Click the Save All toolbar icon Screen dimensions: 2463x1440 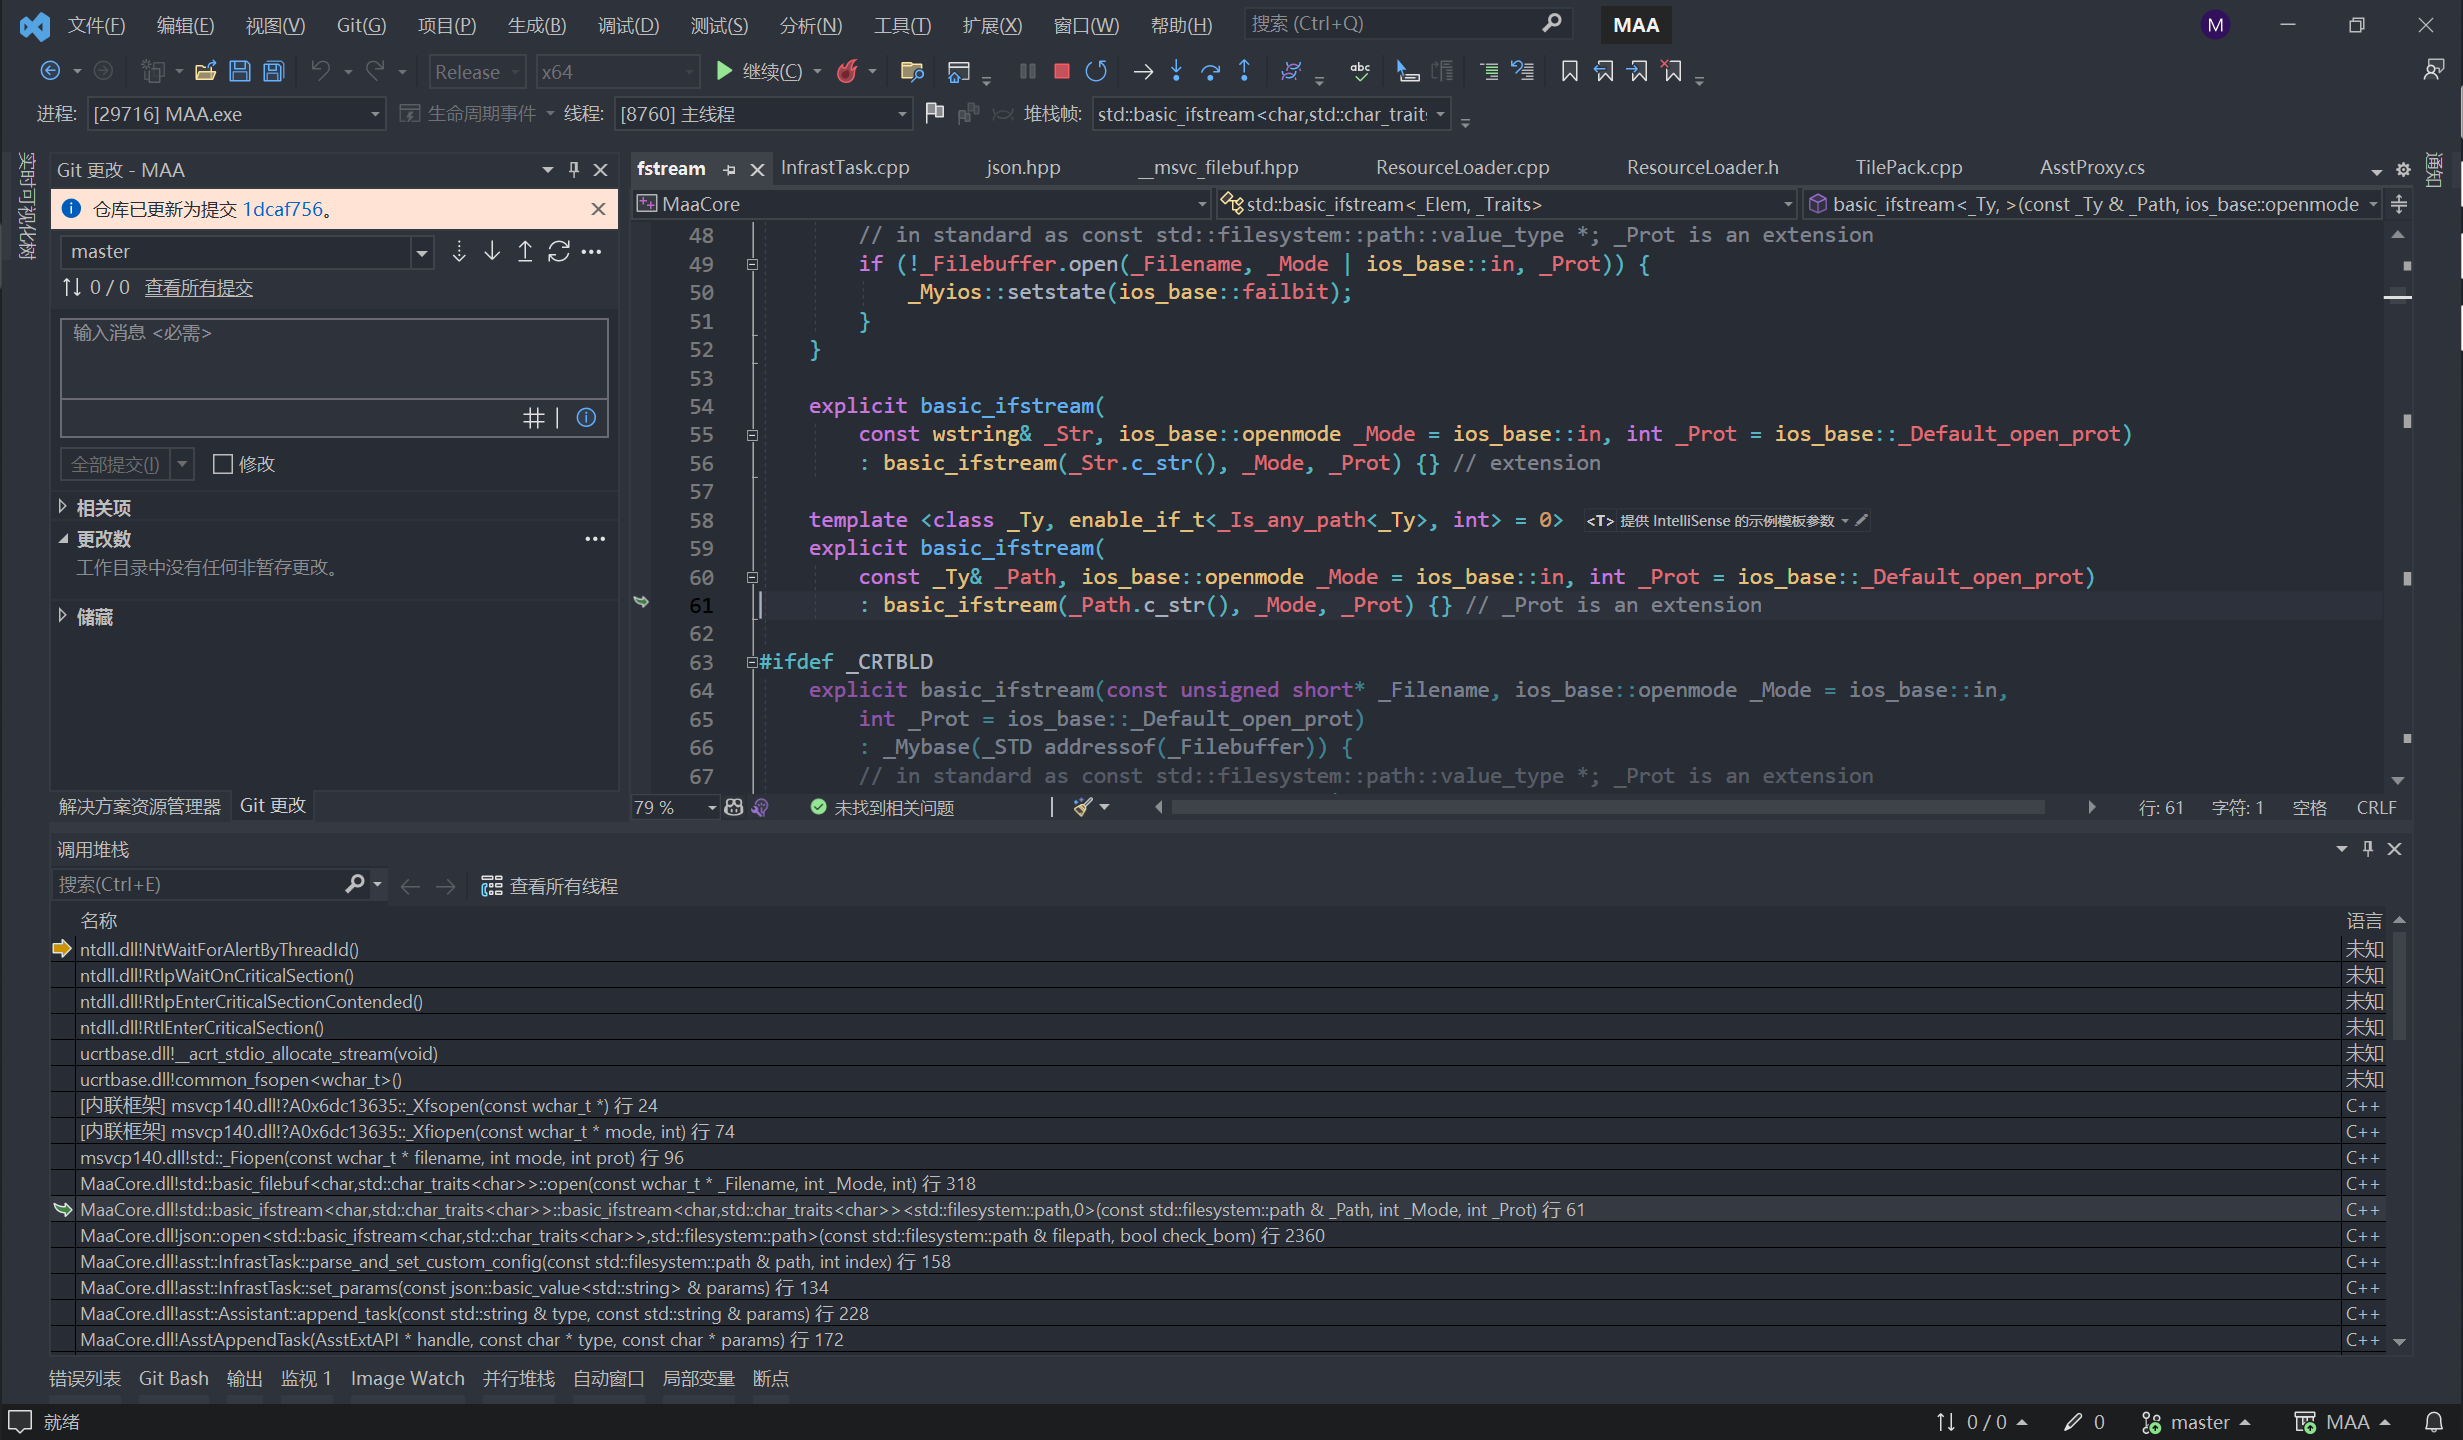coord(273,71)
